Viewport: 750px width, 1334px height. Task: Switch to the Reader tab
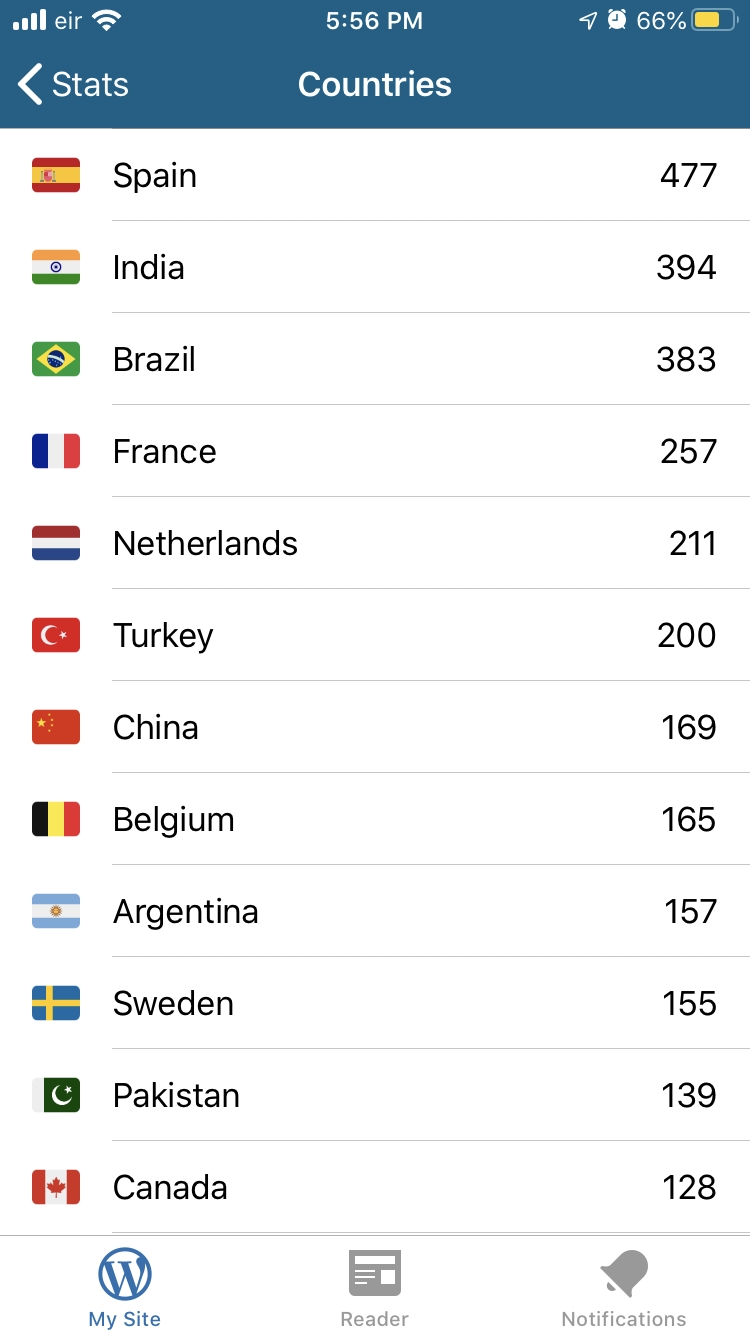375,1288
